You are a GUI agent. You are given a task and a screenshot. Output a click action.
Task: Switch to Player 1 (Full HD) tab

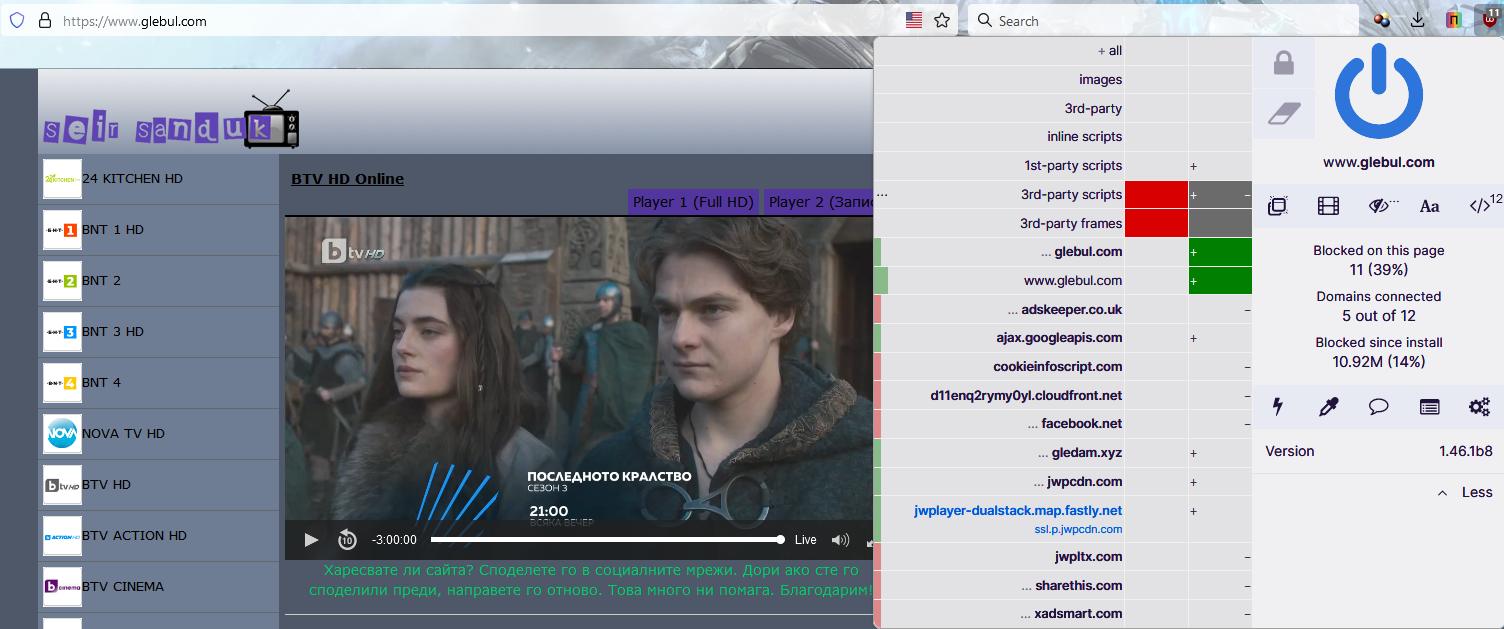click(693, 202)
